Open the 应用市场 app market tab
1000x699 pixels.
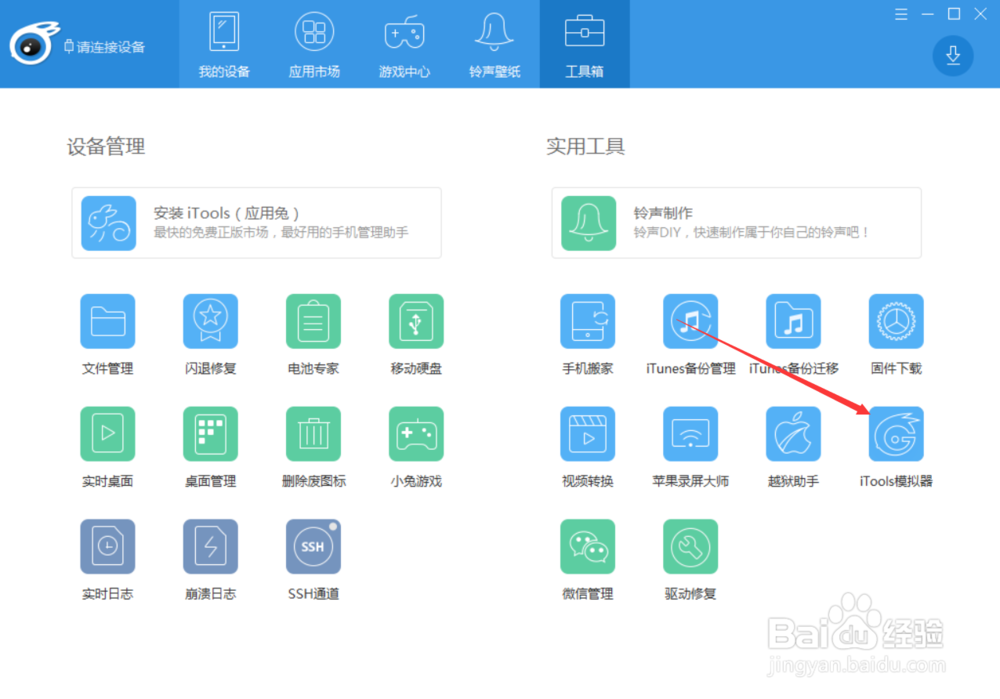coord(314,44)
